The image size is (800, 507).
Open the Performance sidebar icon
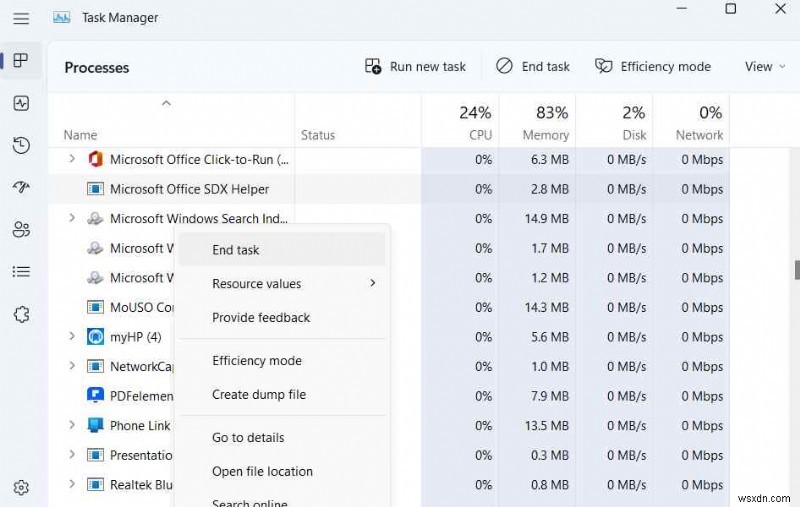coord(21,103)
